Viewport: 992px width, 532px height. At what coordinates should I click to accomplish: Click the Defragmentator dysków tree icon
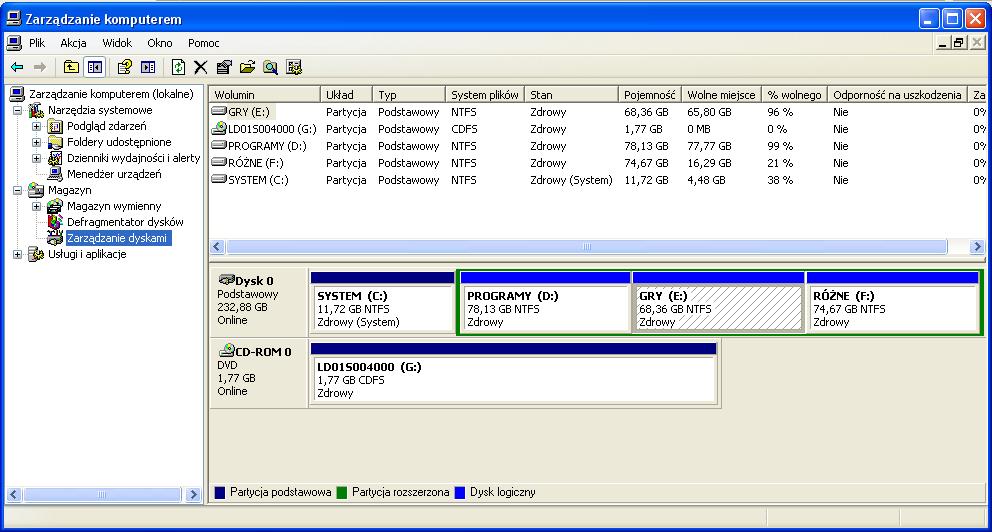pyautogui.click(x=56, y=222)
